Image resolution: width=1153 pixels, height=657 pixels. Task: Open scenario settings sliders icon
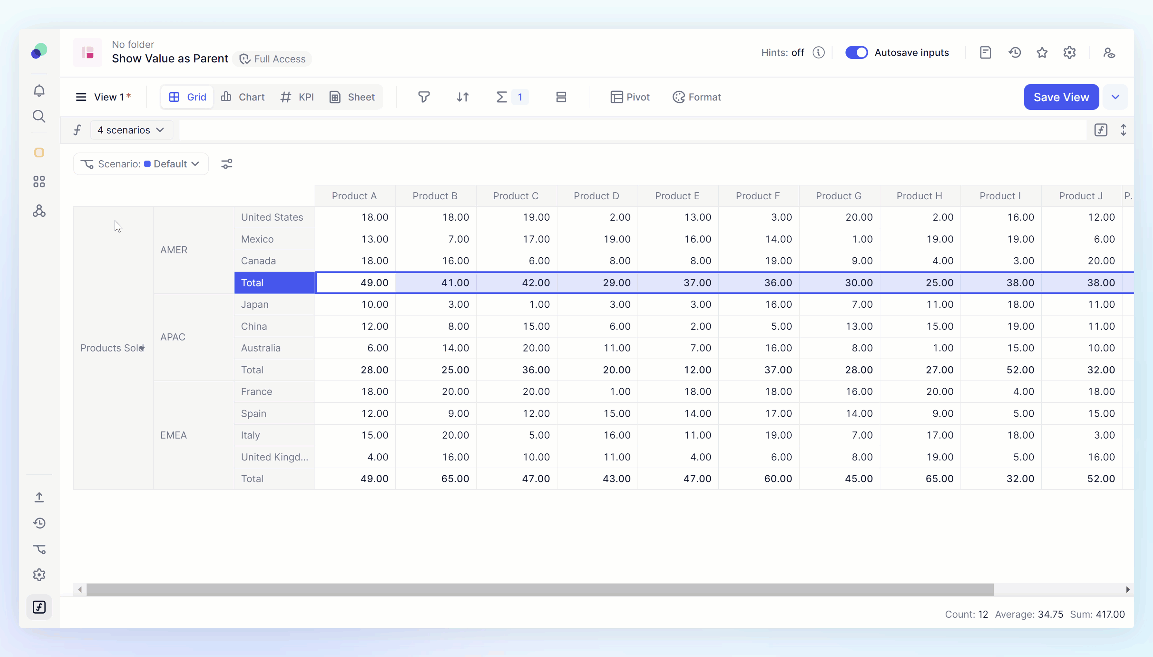pos(227,164)
